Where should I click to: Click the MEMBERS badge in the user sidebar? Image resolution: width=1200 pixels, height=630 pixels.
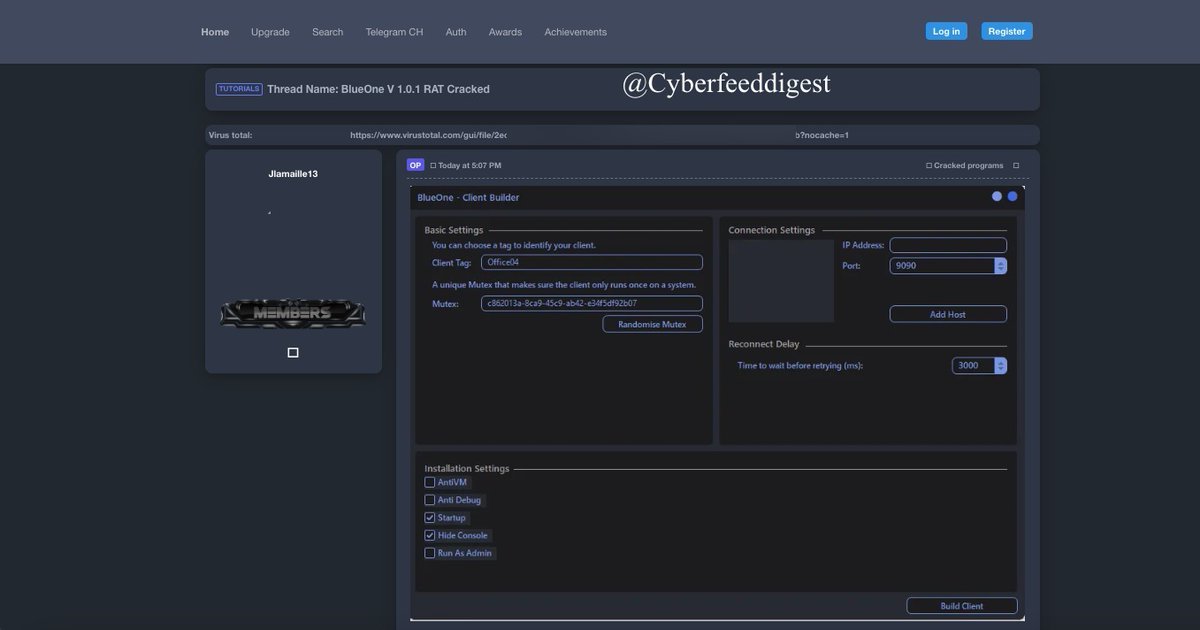292,312
